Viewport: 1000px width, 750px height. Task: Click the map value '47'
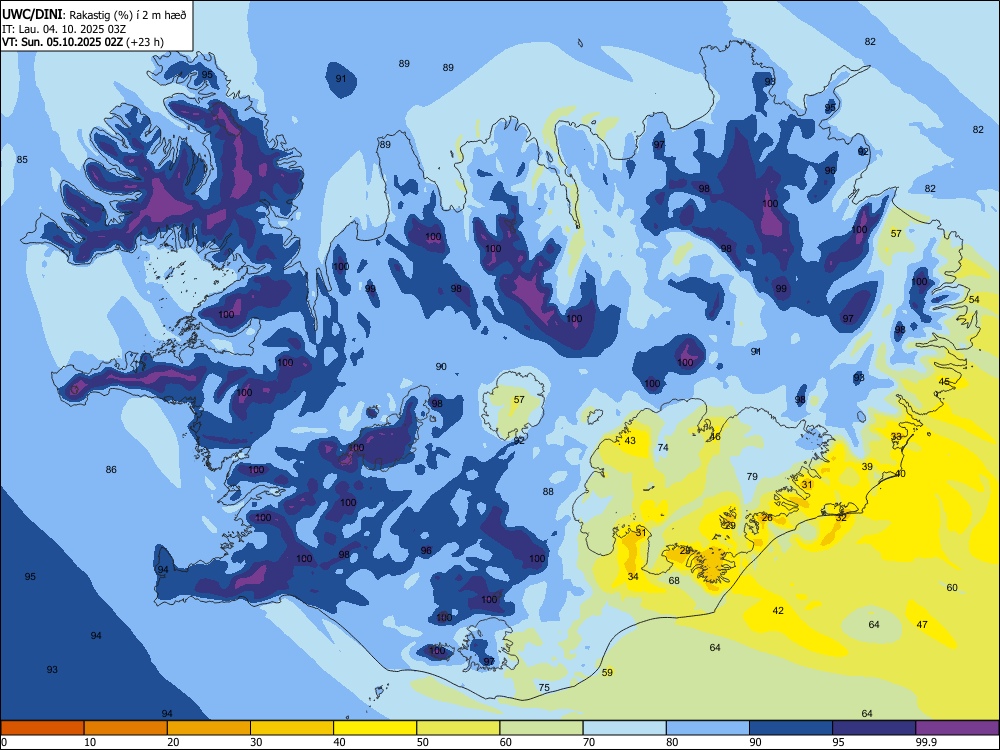[x=922, y=624]
